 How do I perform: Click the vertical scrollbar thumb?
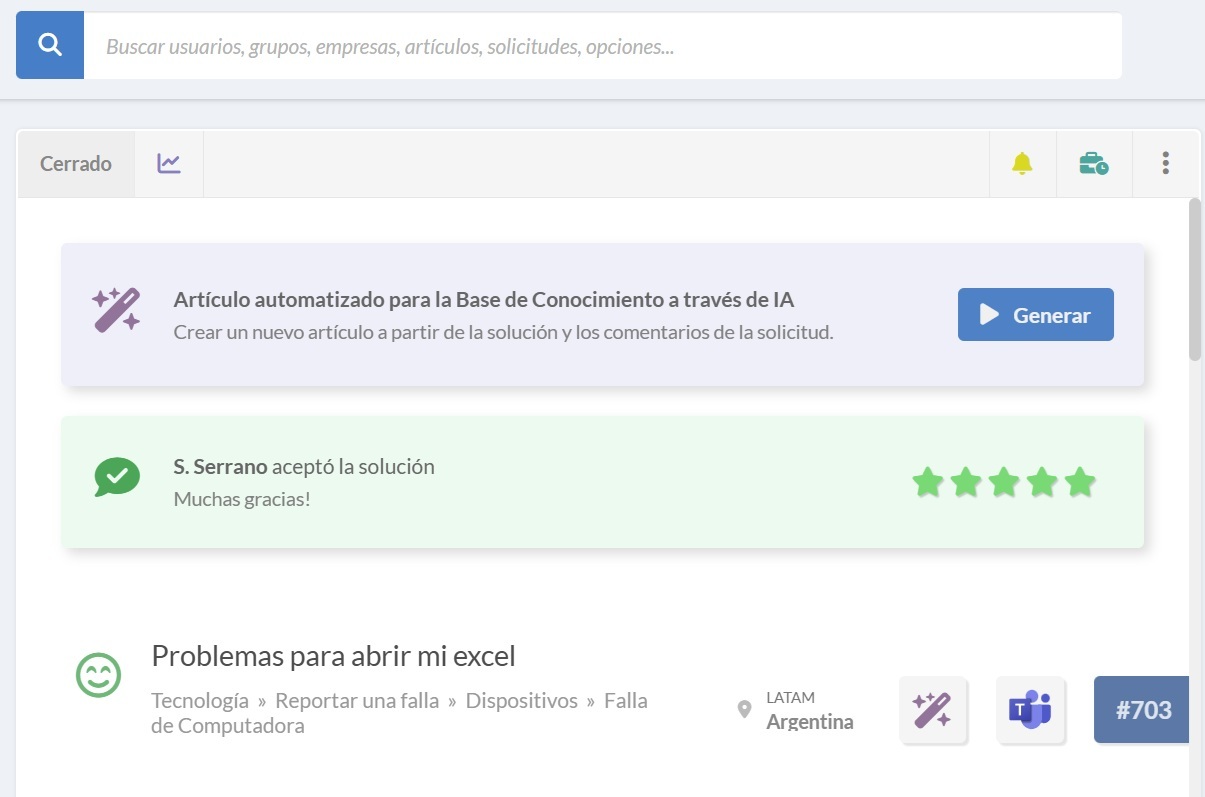(1195, 280)
